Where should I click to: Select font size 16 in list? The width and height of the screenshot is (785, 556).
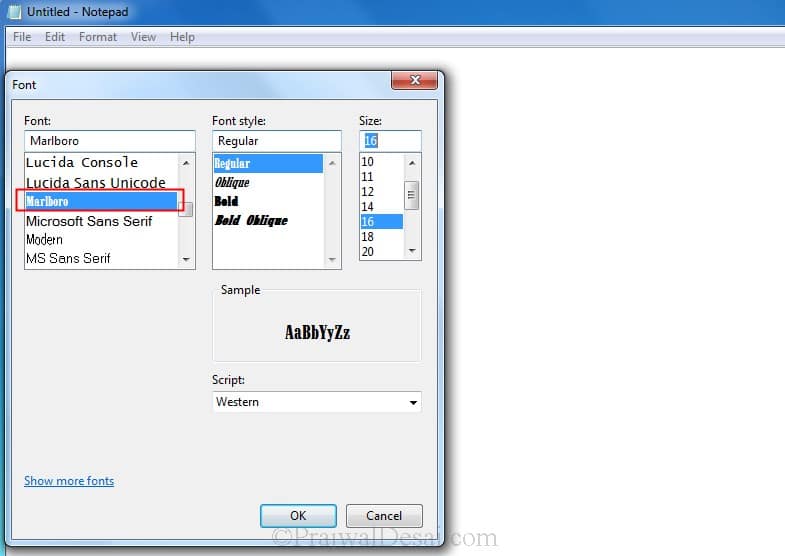(381, 222)
